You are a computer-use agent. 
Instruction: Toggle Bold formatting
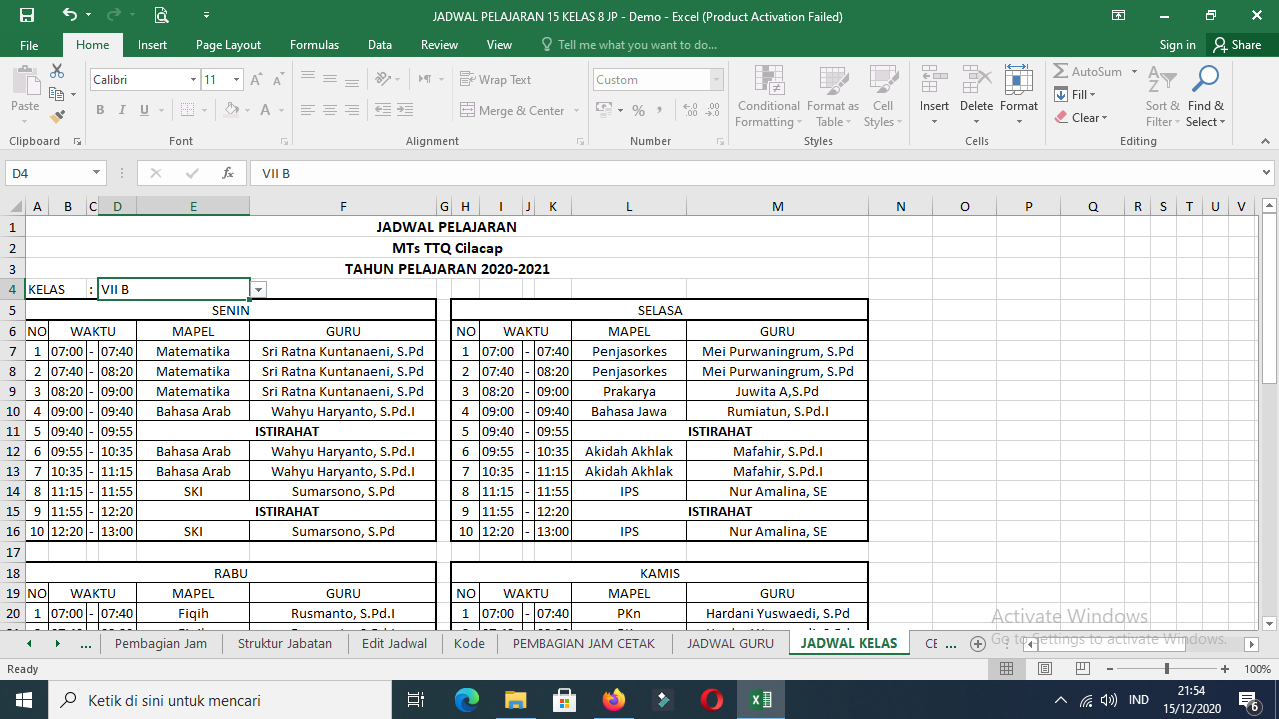pyautogui.click(x=100, y=110)
